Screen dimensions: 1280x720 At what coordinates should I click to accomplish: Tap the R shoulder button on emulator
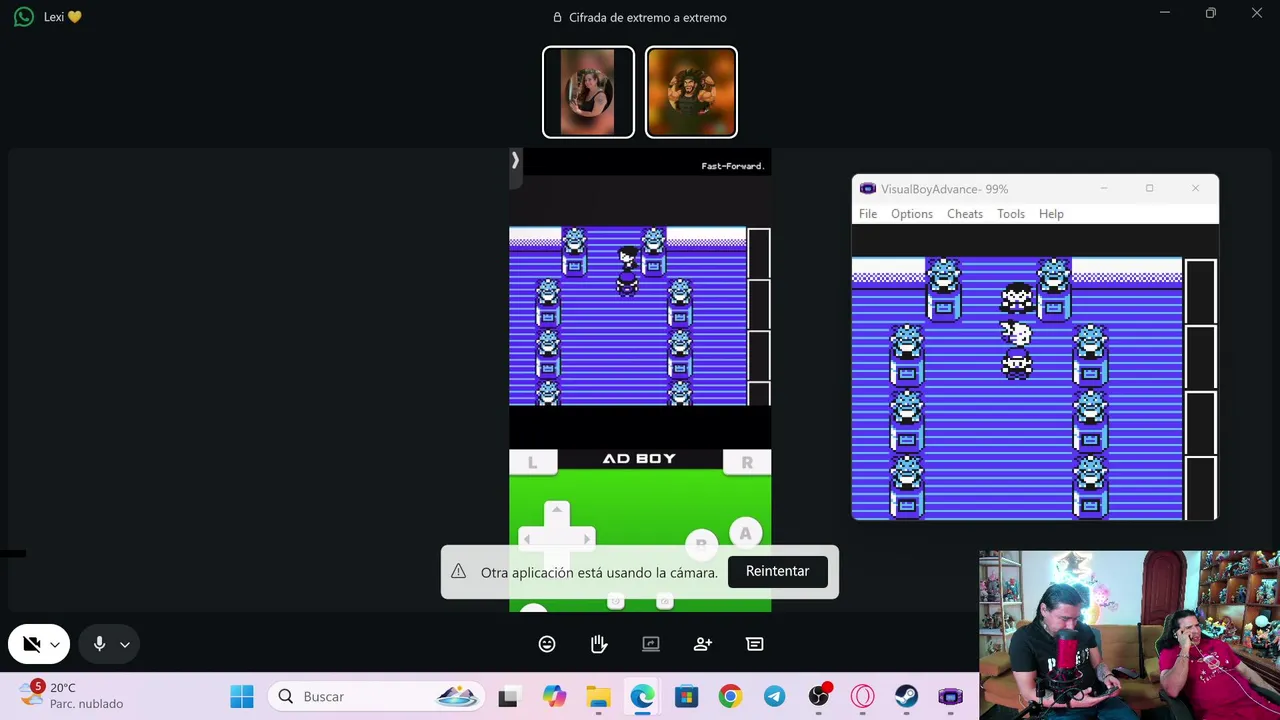(x=747, y=462)
